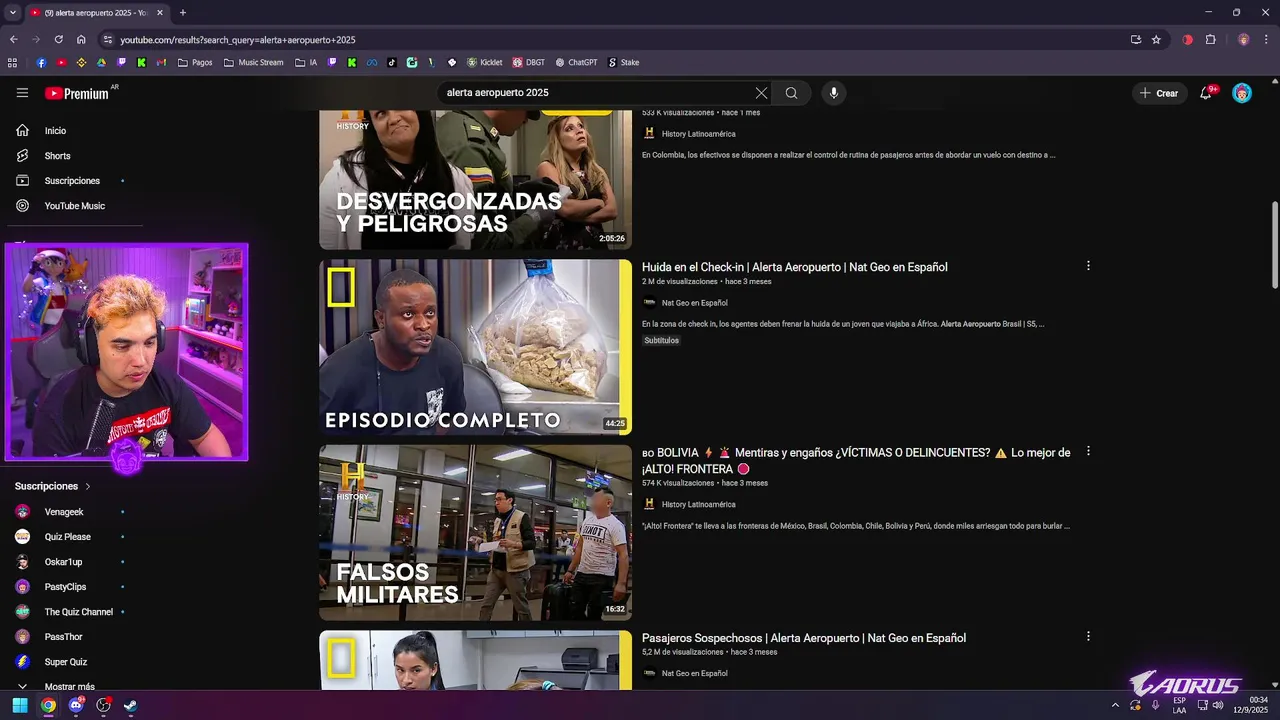The image size is (1280, 720).
Task: Open title Pasajeros Sospechosos Alerta Aeropuerto
Action: point(804,638)
